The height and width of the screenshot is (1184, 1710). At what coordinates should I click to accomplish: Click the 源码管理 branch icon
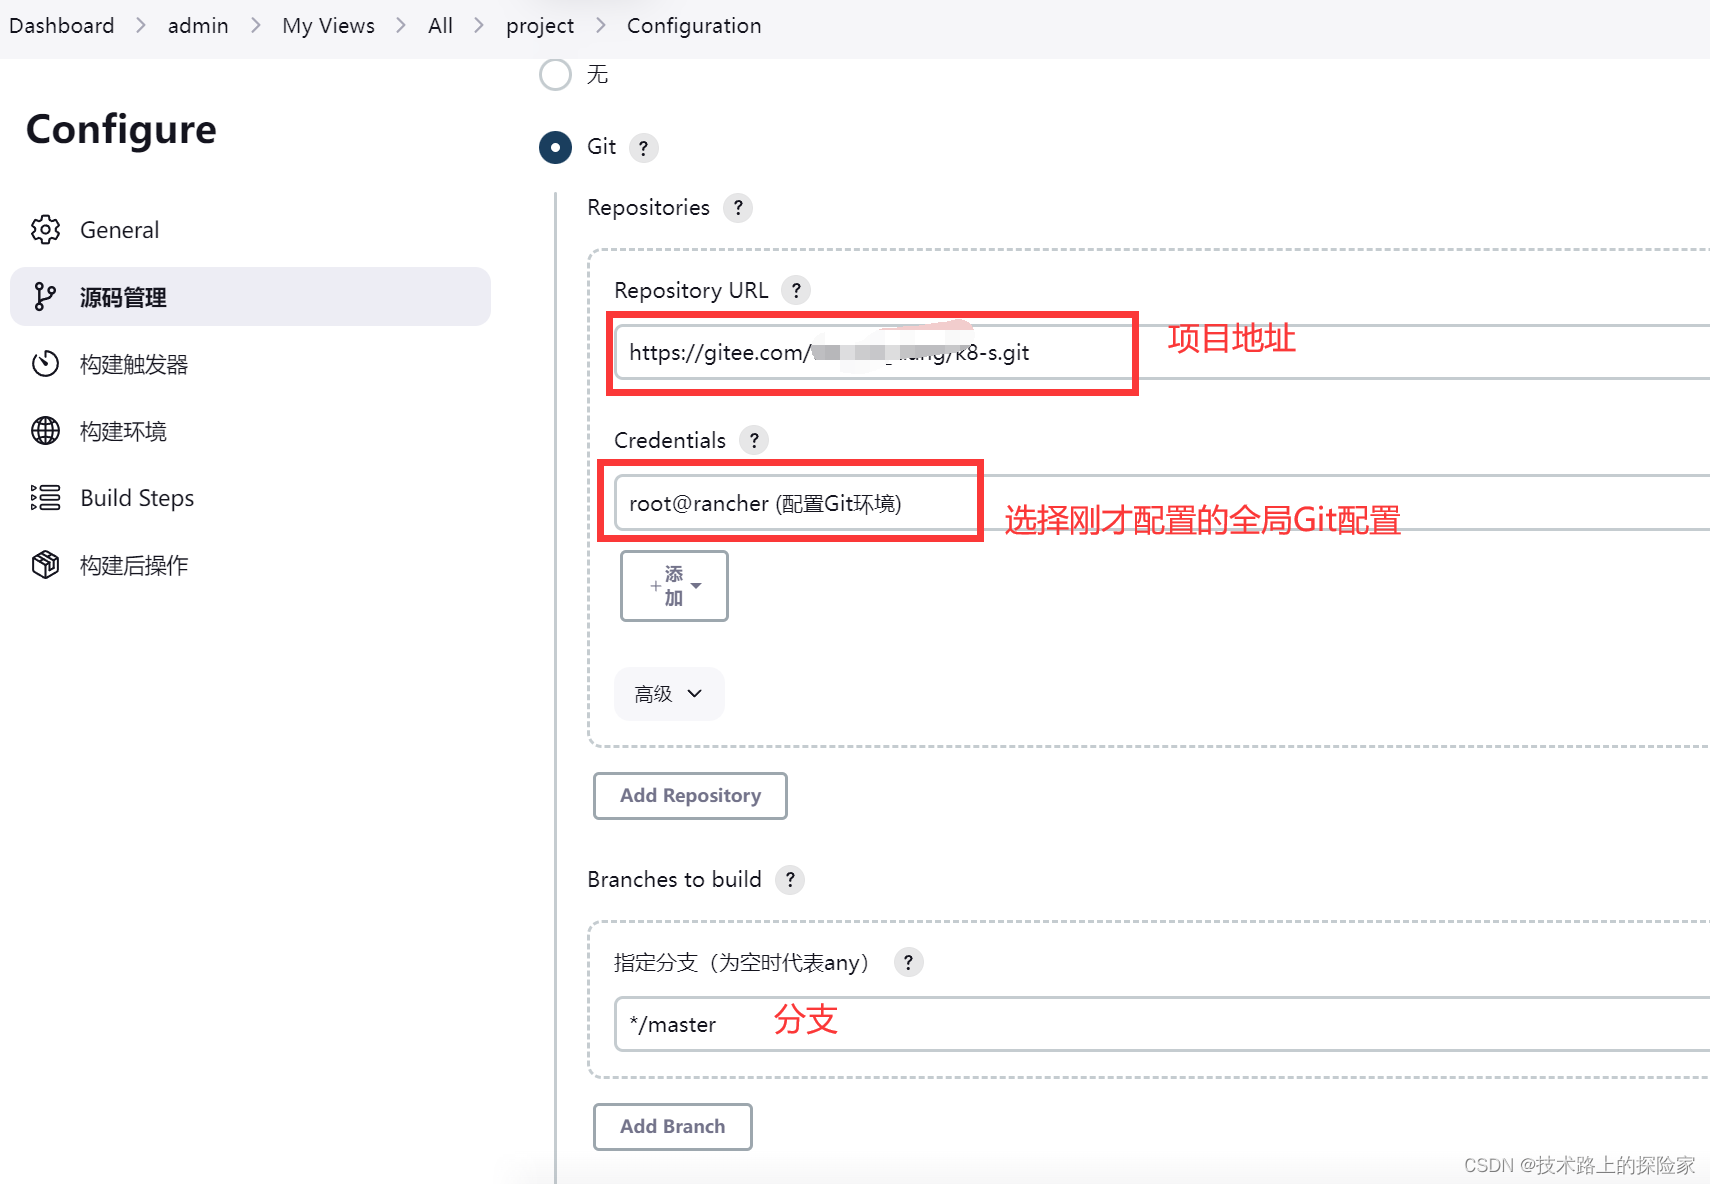pos(45,297)
